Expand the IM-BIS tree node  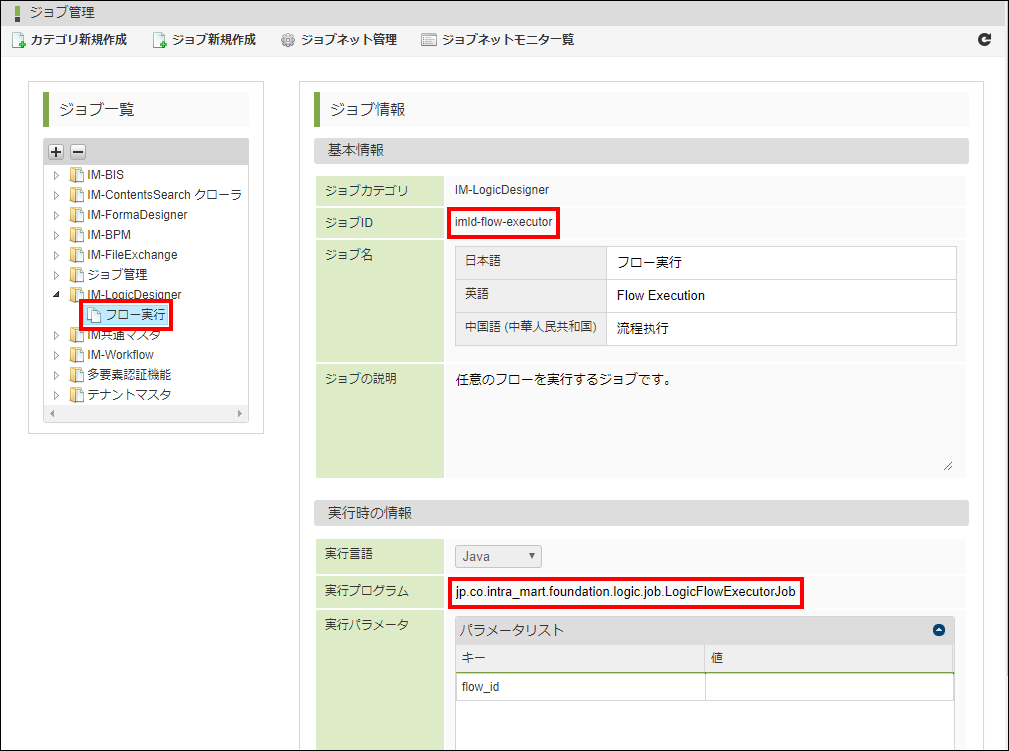pos(57,174)
